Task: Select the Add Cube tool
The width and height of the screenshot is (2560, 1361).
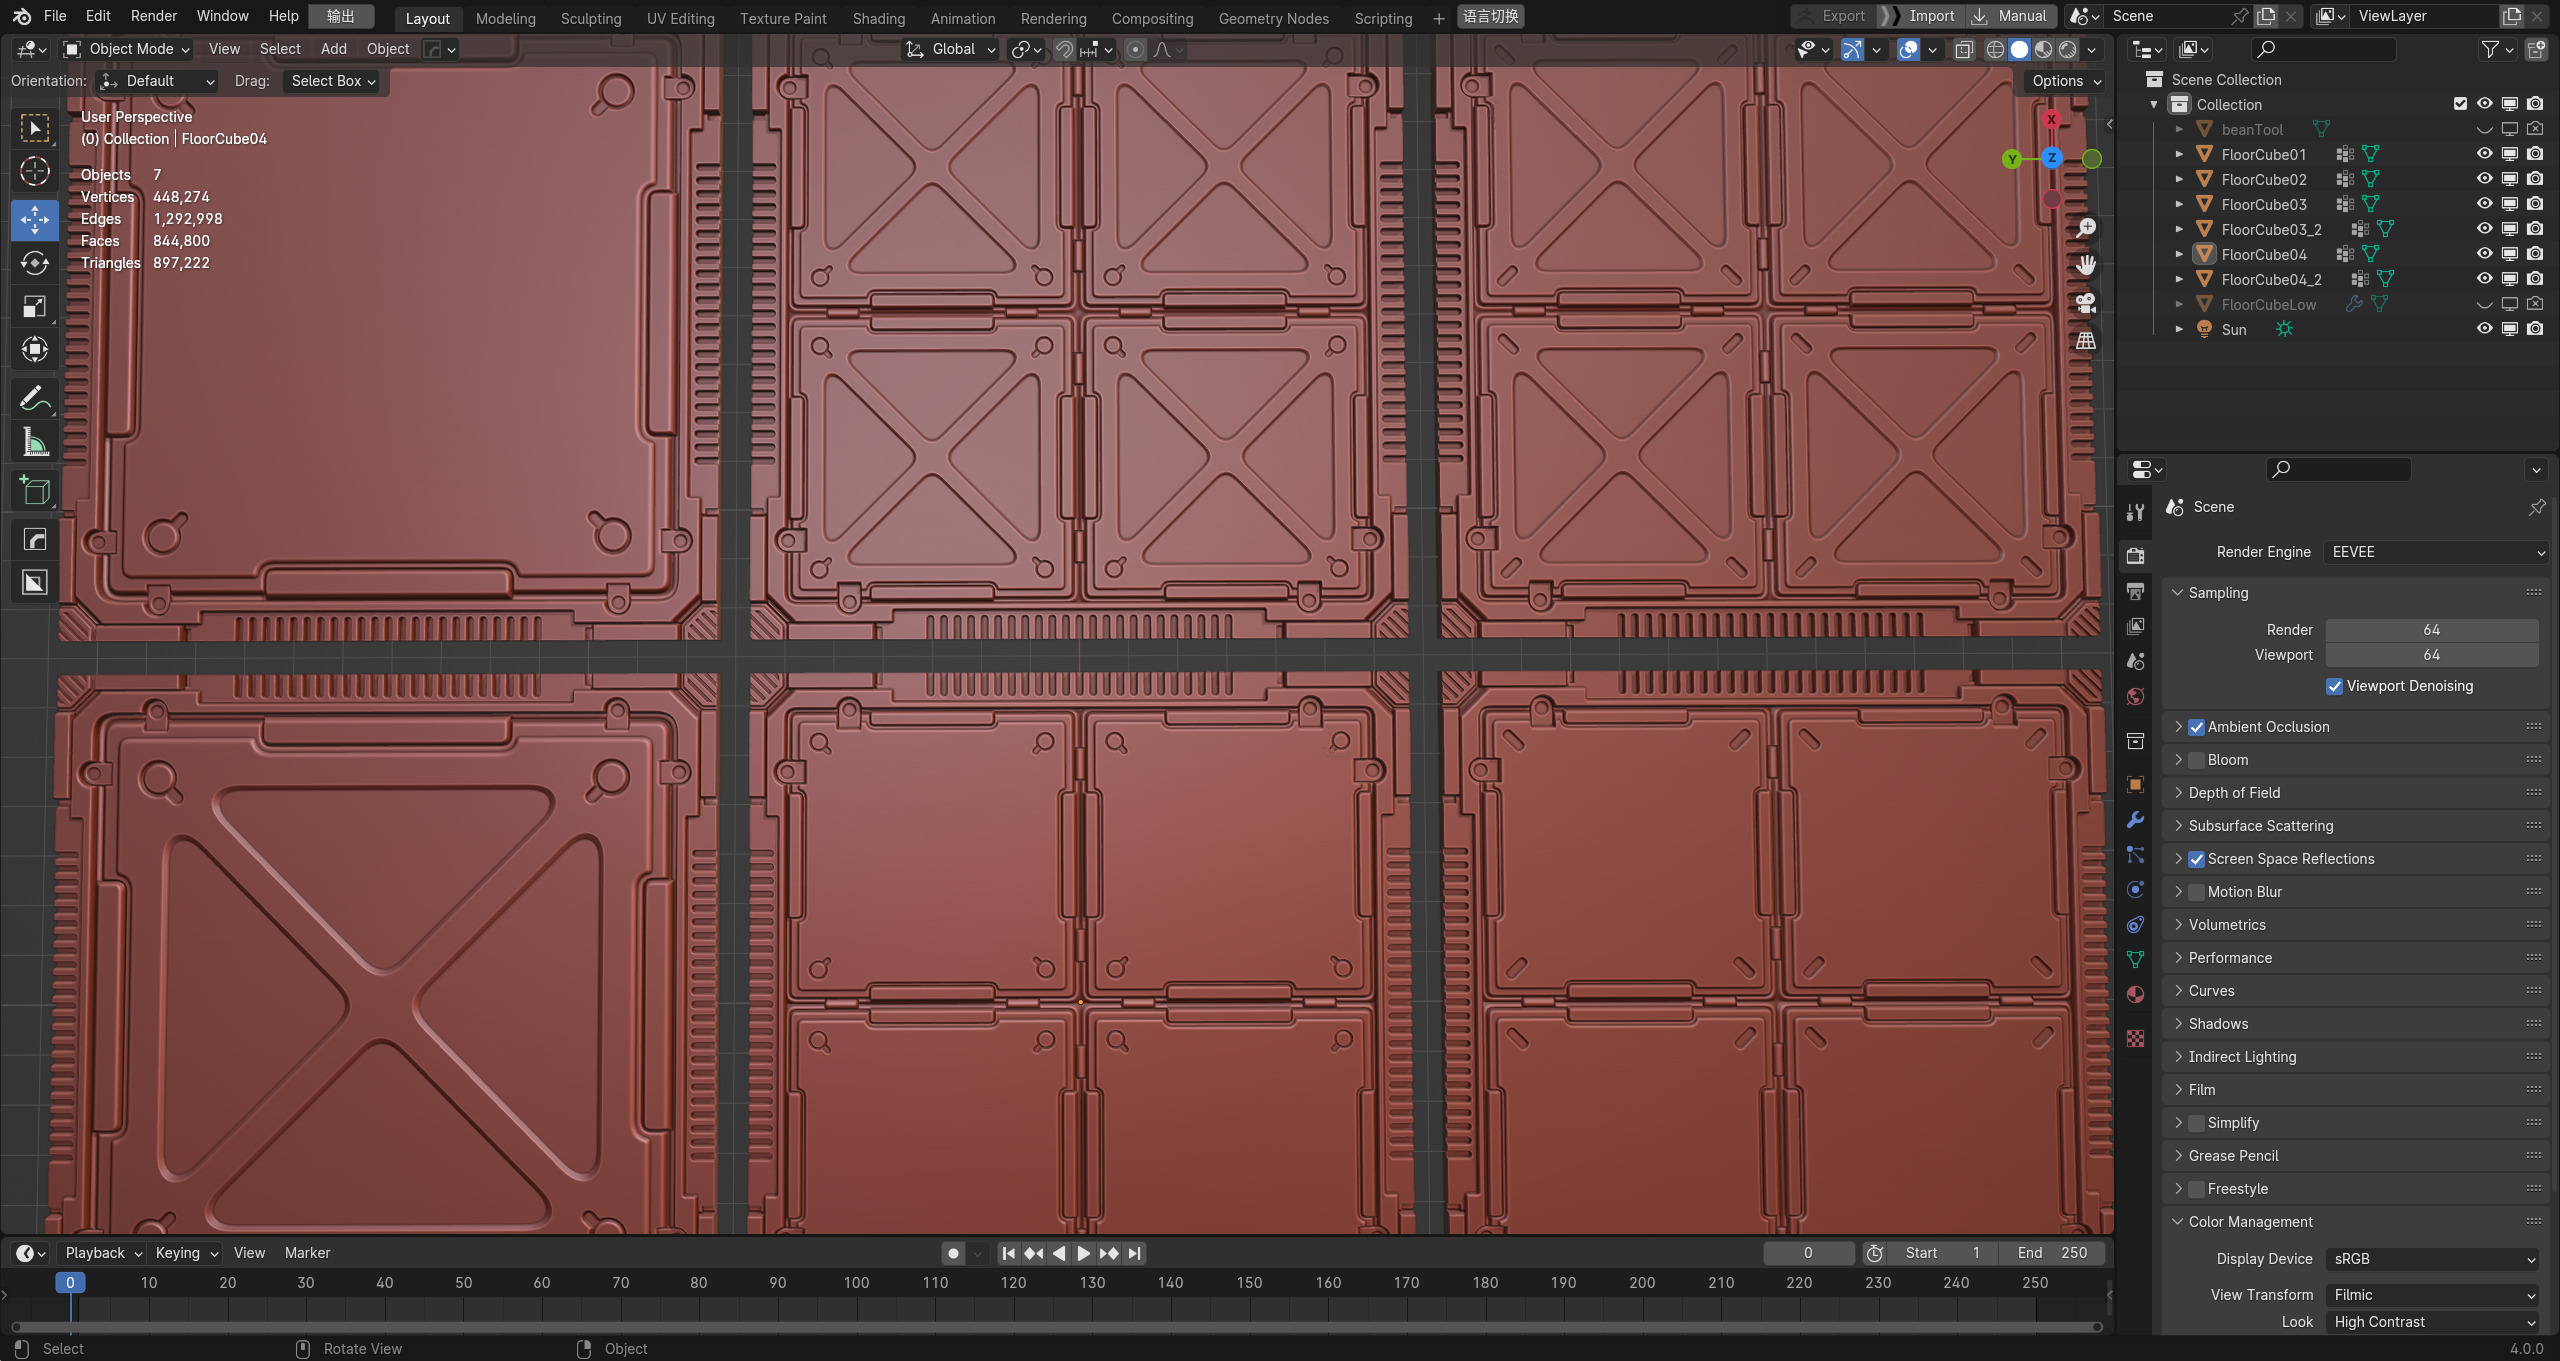Action: 35,490
